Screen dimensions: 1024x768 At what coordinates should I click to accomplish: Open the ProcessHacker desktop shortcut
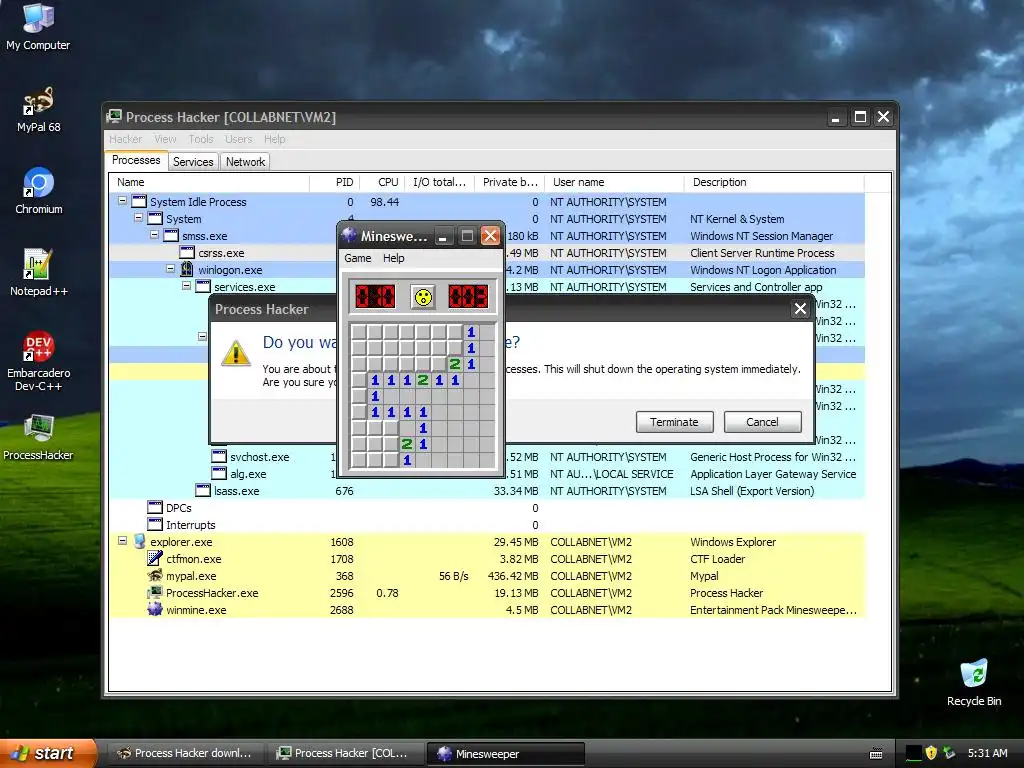click(38, 438)
